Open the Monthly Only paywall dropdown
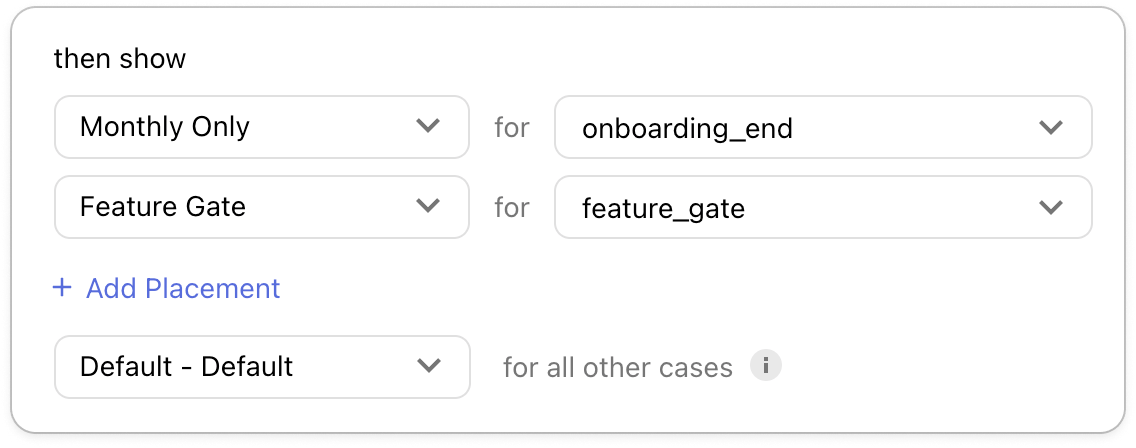The height and width of the screenshot is (448, 1136). click(261, 127)
